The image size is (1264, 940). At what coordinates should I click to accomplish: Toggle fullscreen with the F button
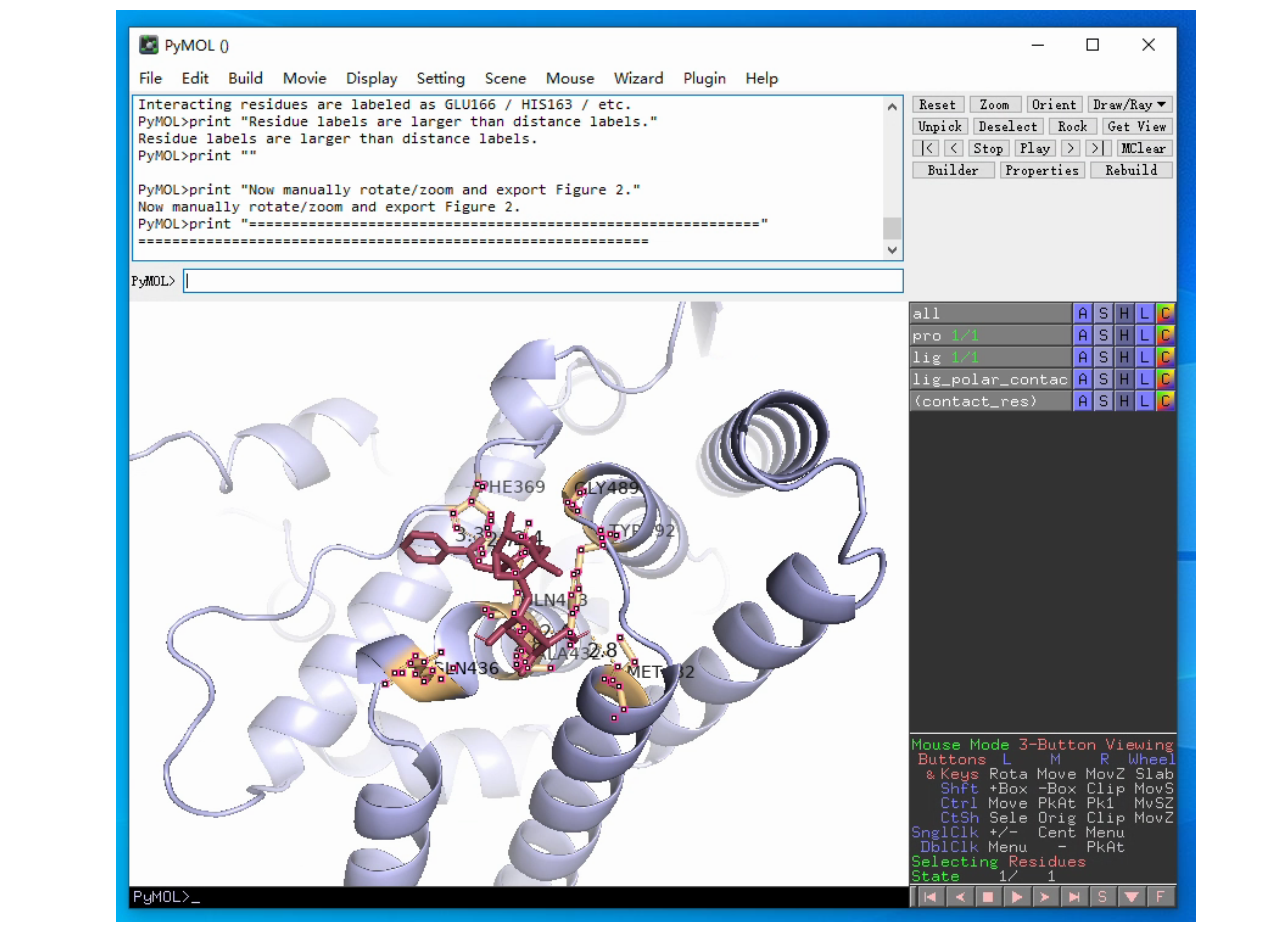pos(1160,897)
